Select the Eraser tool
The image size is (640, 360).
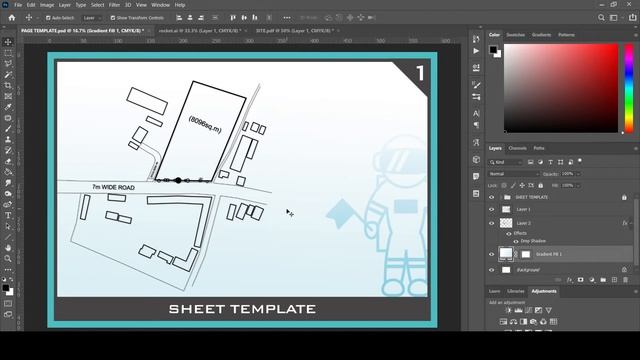point(8,161)
